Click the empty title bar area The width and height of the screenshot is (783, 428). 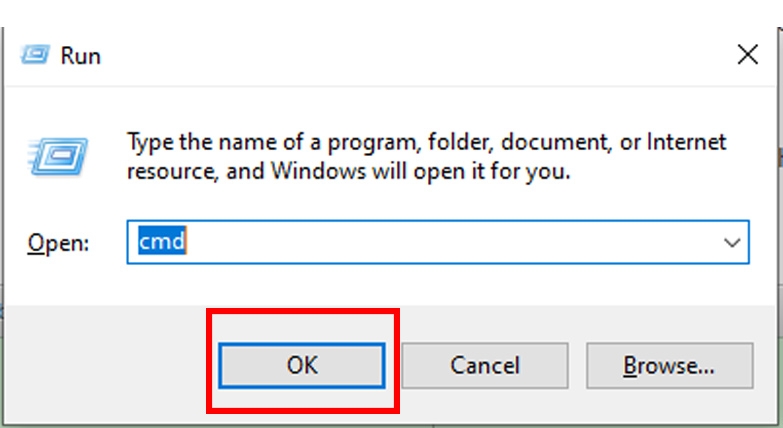pyautogui.click(x=400, y=55)
